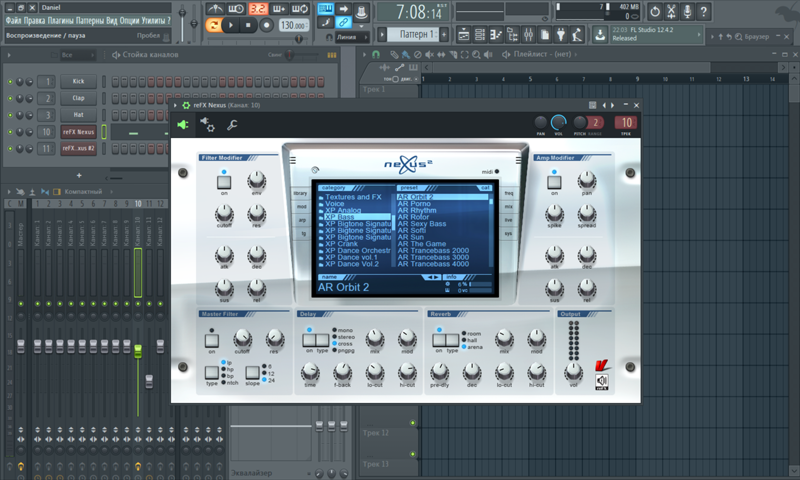Toggle the Amp Modifier on button
The image size is (800, 480).
click(554, 182)
